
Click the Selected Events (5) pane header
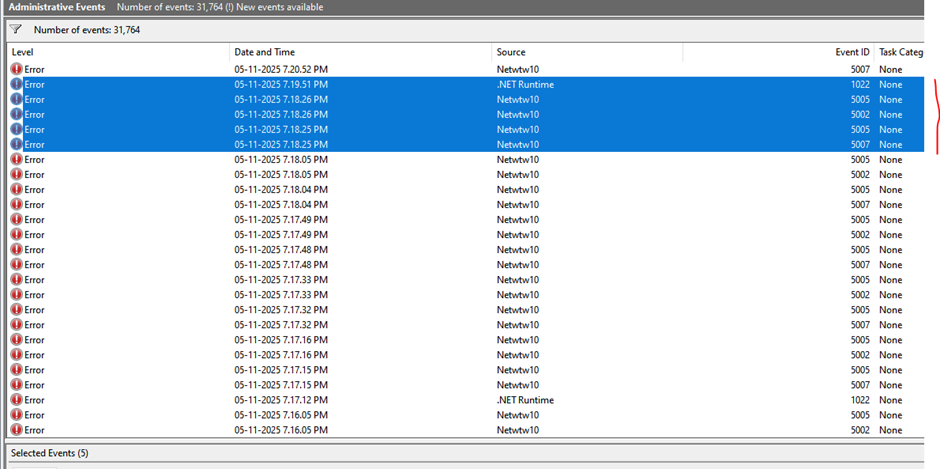pyautogui.click(x=48, y=453)
